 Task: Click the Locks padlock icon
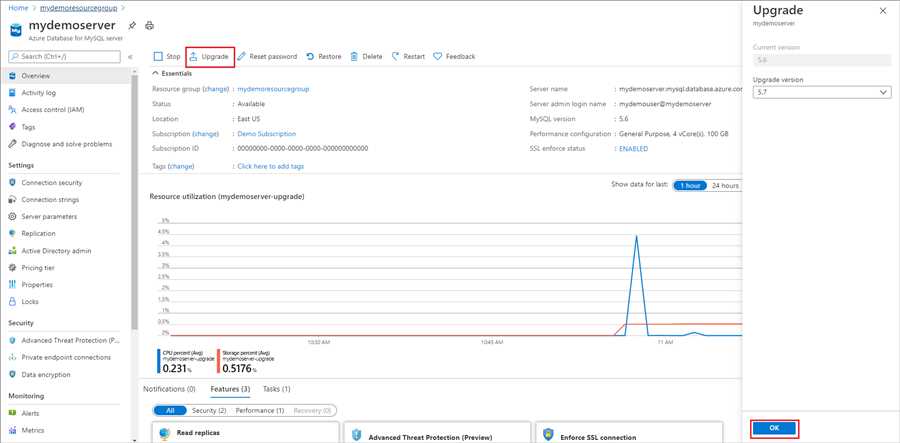click(12, 301)
